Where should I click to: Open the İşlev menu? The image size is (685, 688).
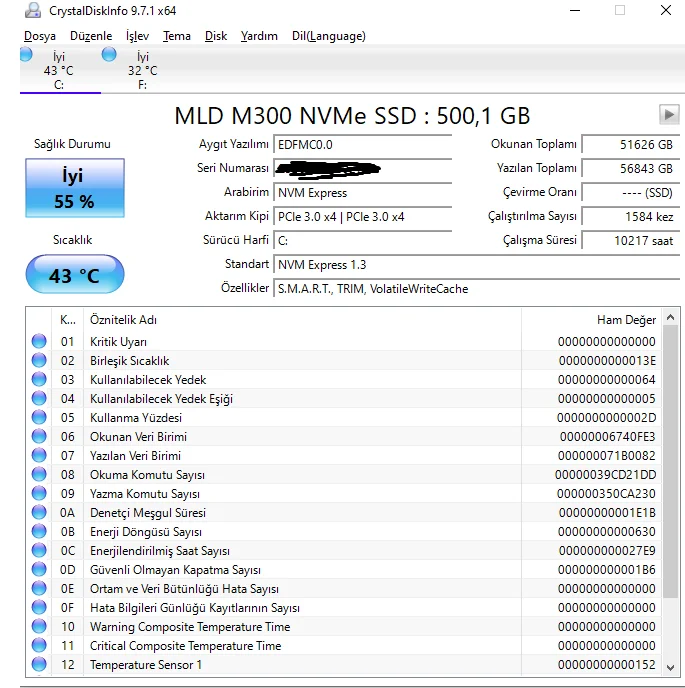point(137,36)
